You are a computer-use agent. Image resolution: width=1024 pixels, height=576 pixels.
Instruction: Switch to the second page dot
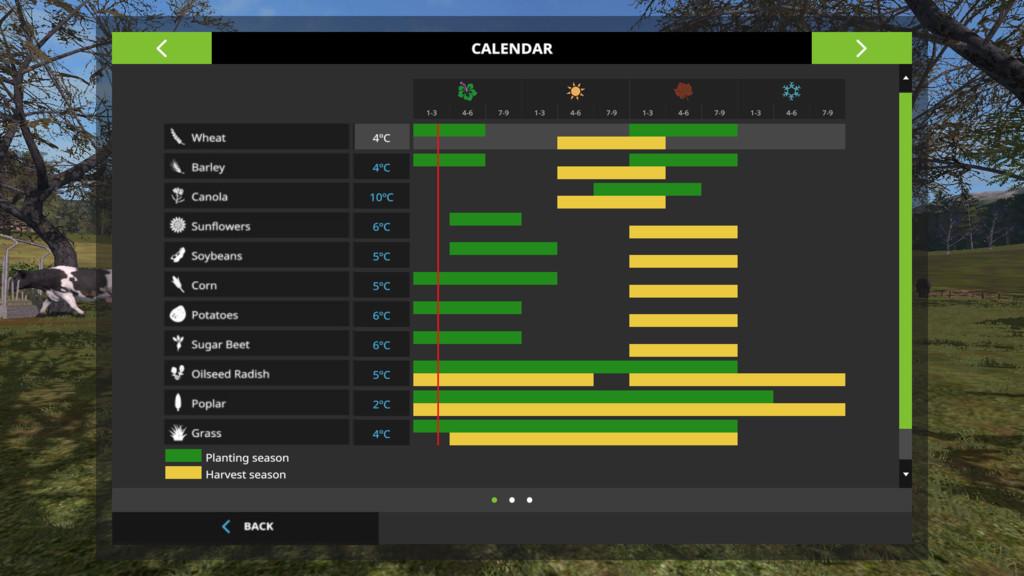pyautogui.click(x=512, y=500)
